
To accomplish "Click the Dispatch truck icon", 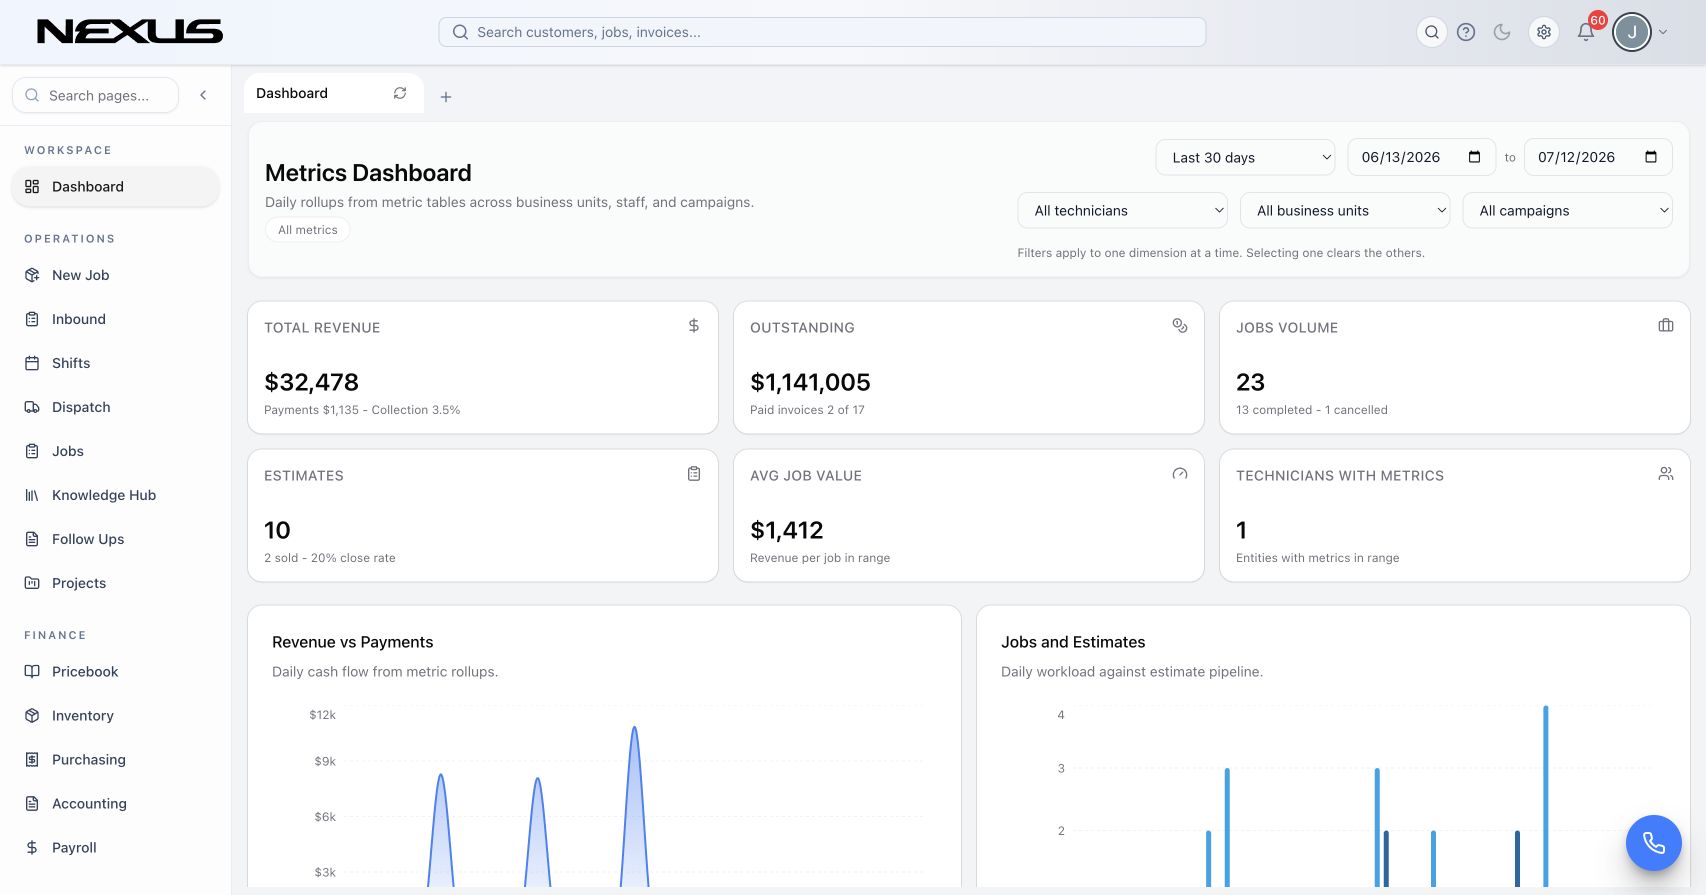I will [x=32, y=407].
